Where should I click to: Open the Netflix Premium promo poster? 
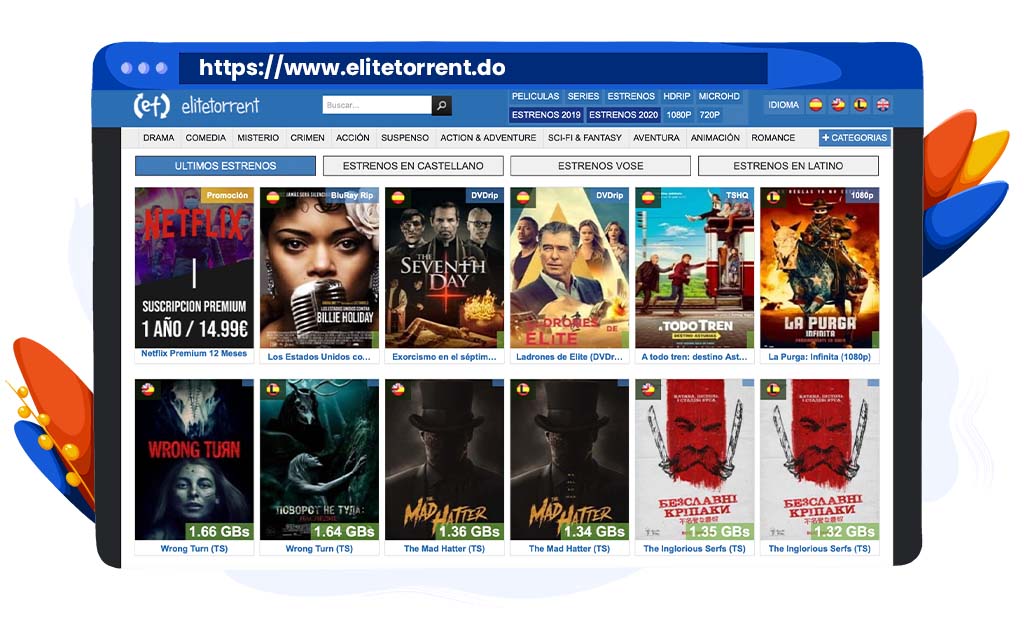tap(194, 268)
